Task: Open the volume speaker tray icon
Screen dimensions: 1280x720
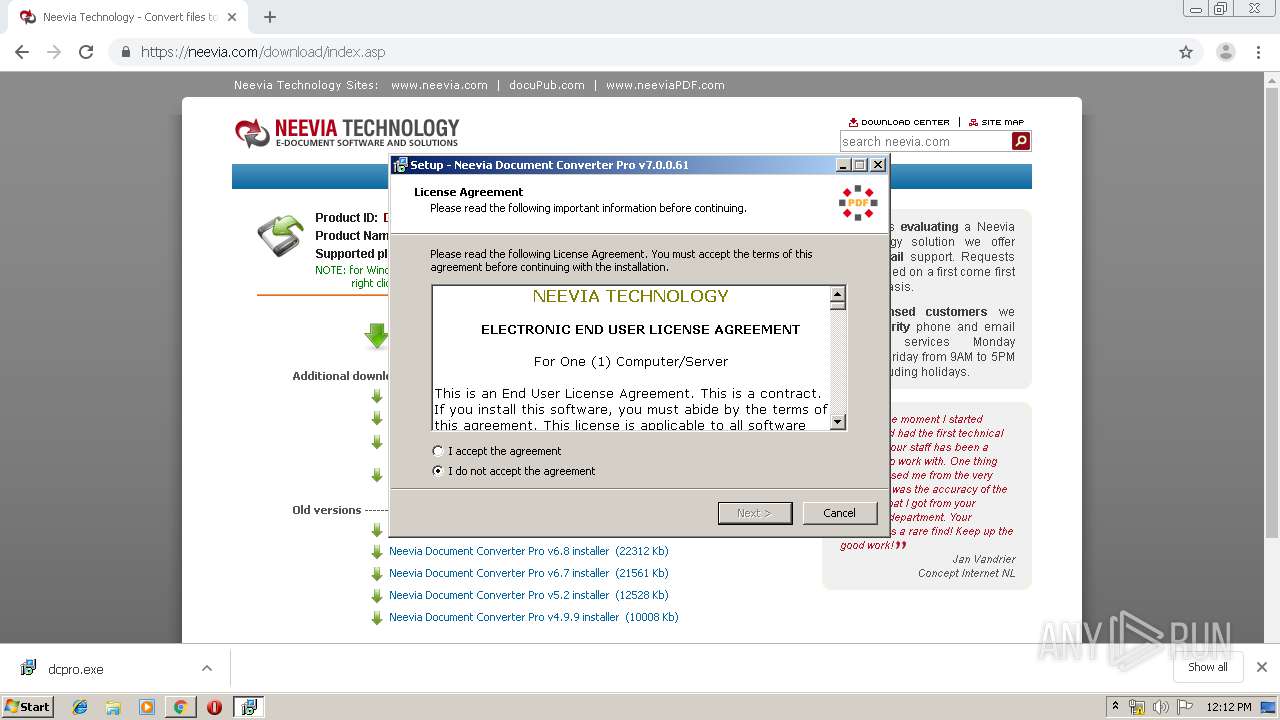Action: click(x=1160, y=707)
